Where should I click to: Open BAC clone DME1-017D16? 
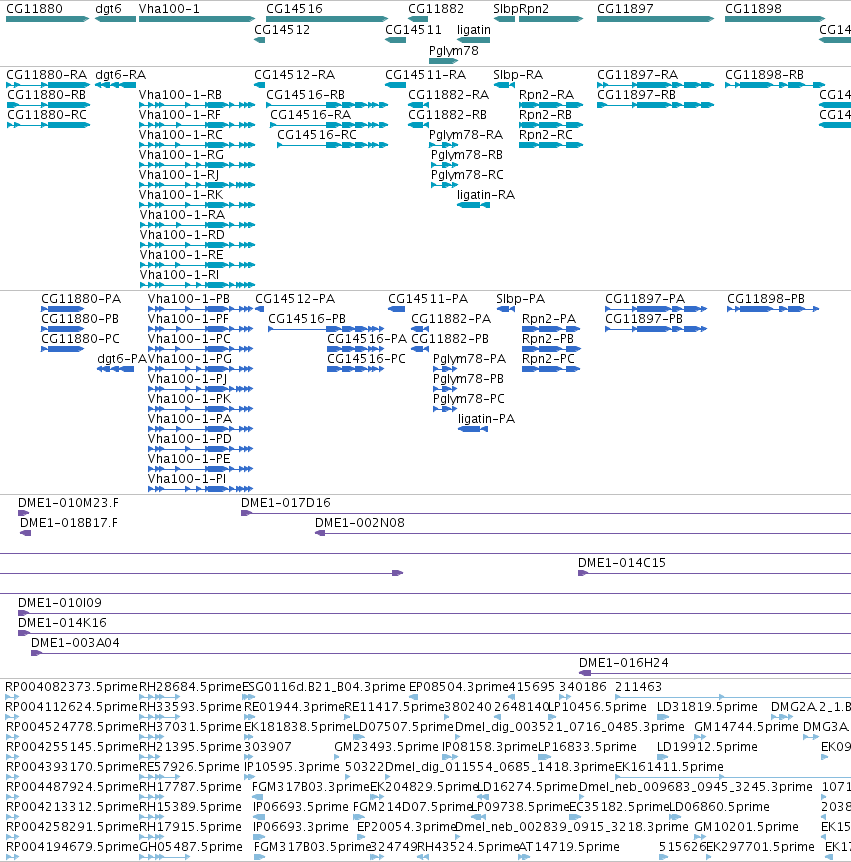point(285,503)
